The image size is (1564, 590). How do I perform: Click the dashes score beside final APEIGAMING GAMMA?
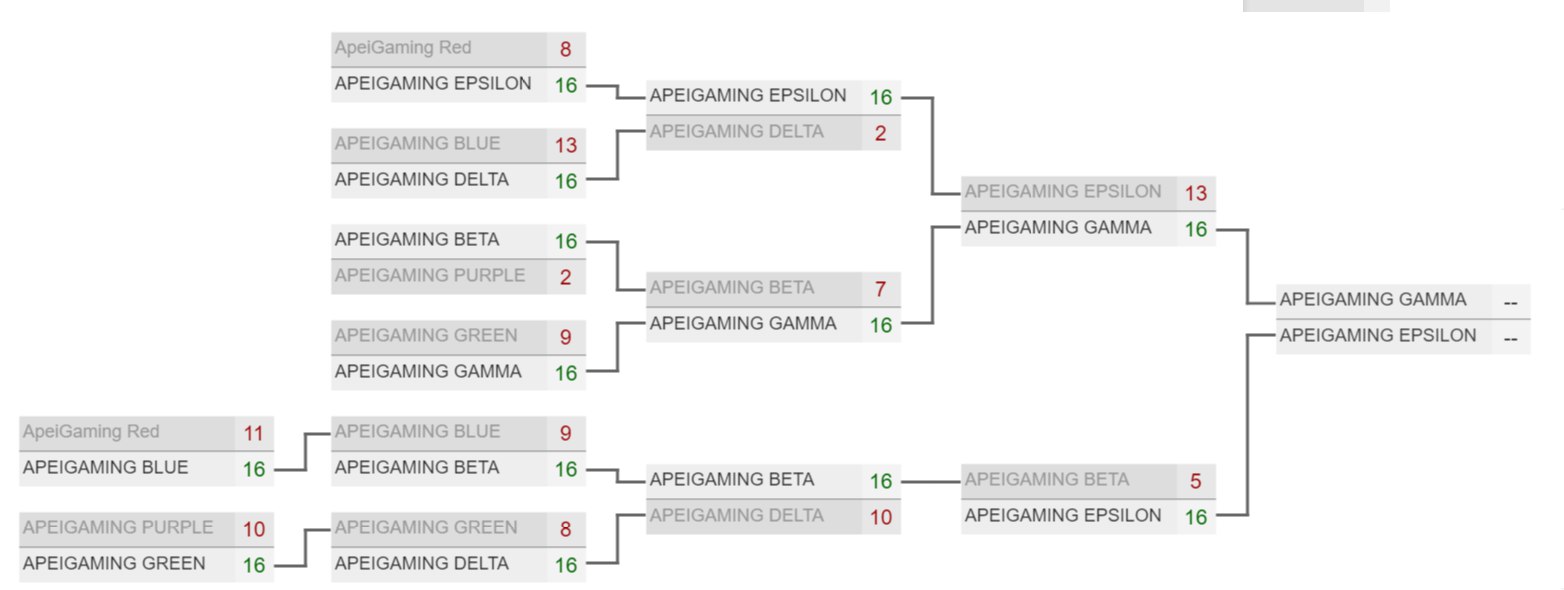[1510, 301]
